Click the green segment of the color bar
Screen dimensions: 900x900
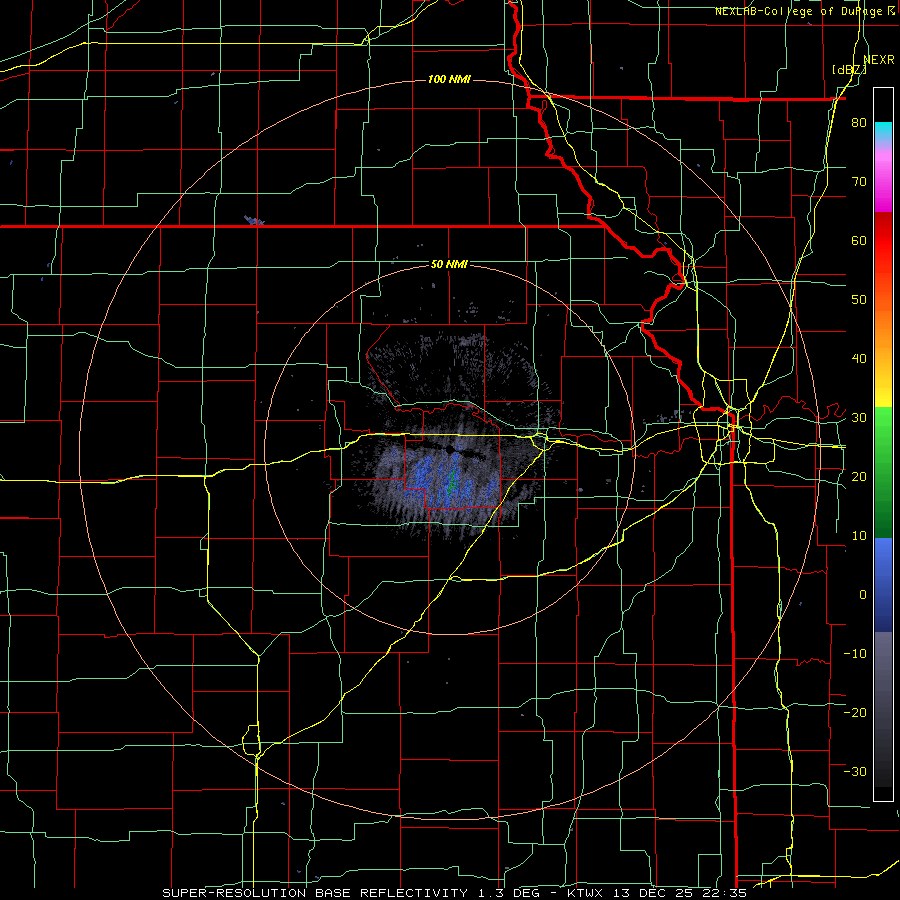(883, 473)
